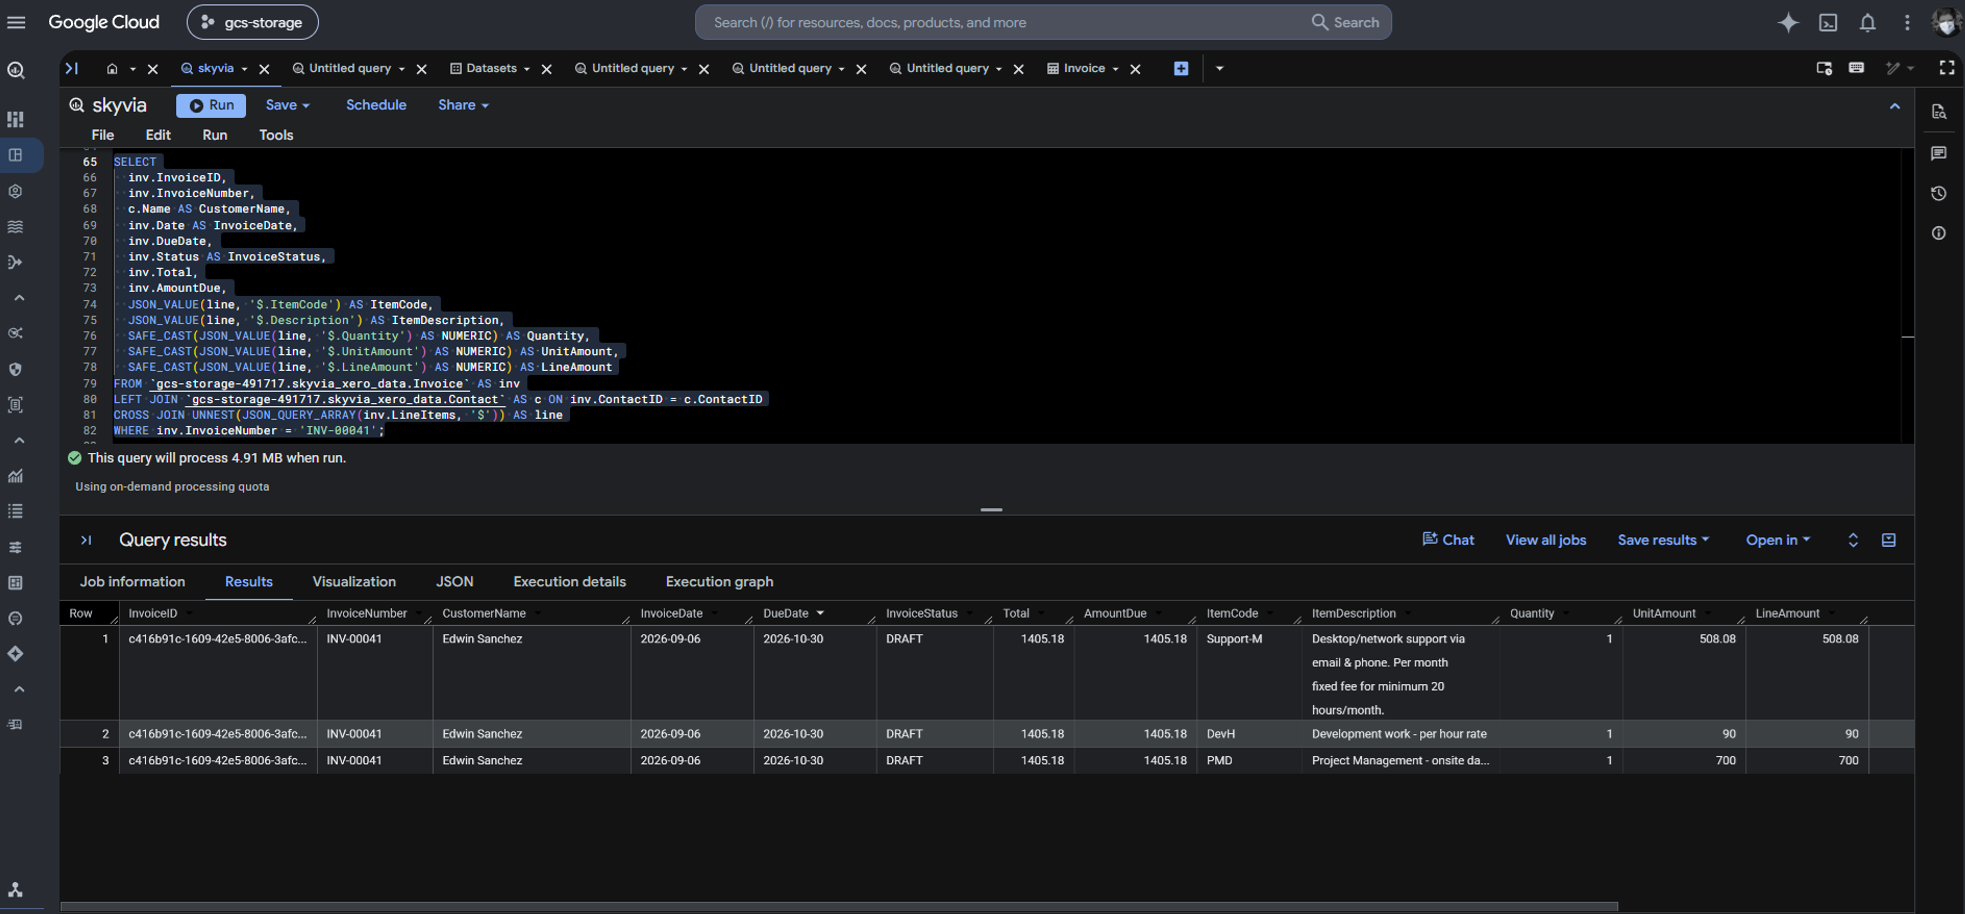Open the info icon in right panel
Screen dimensions: 1965x914
(1939, 233)
